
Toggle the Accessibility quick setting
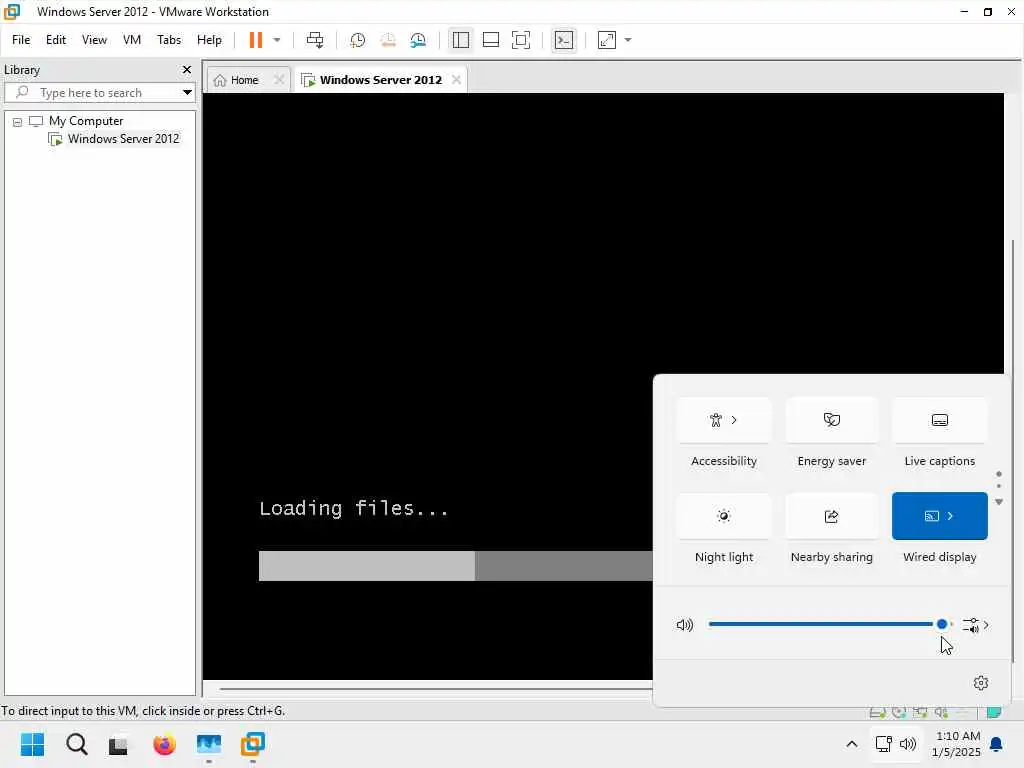coord(724,420)
